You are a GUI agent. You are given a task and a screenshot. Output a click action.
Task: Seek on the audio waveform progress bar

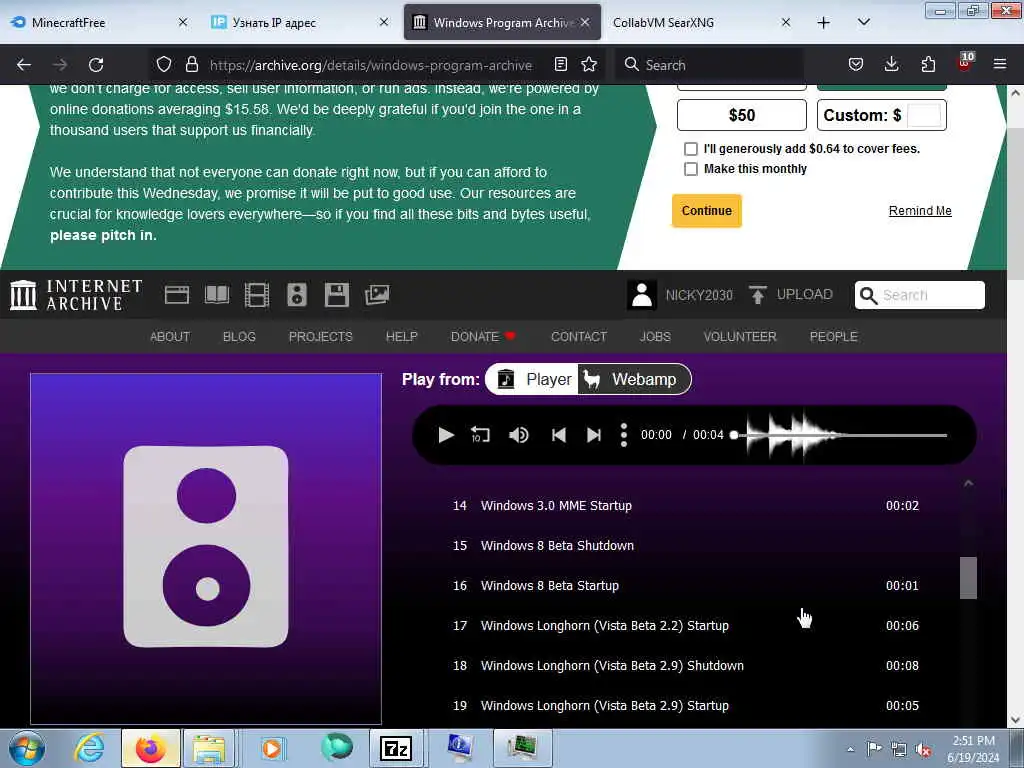[839, 435]
